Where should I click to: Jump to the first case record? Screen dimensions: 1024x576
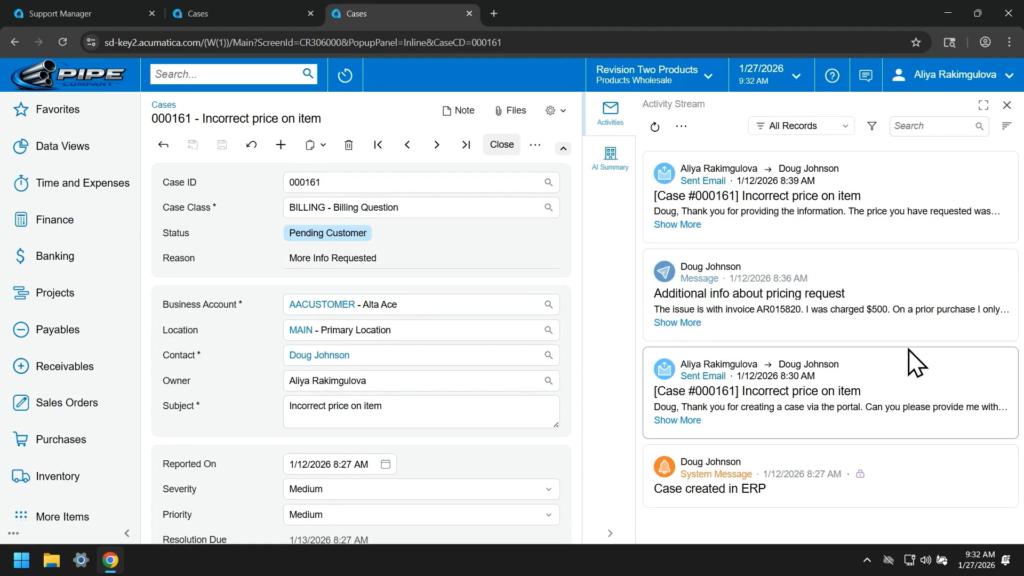[378, 145]
